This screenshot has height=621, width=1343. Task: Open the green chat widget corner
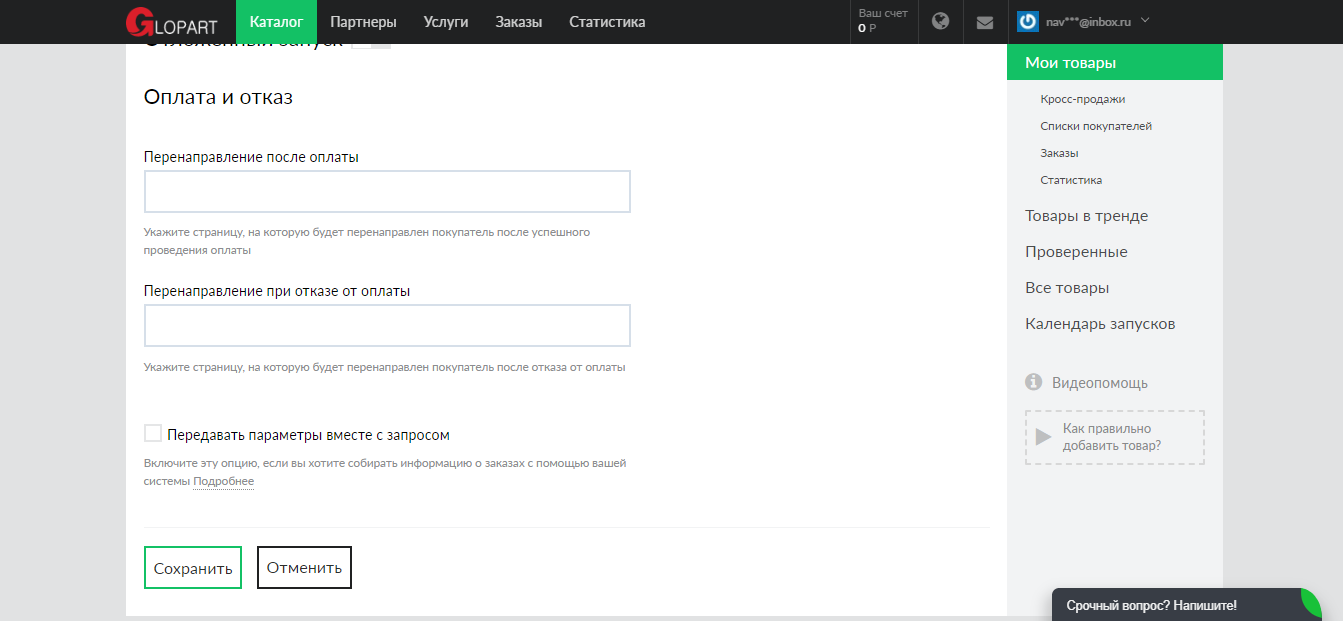[1312, 602]
